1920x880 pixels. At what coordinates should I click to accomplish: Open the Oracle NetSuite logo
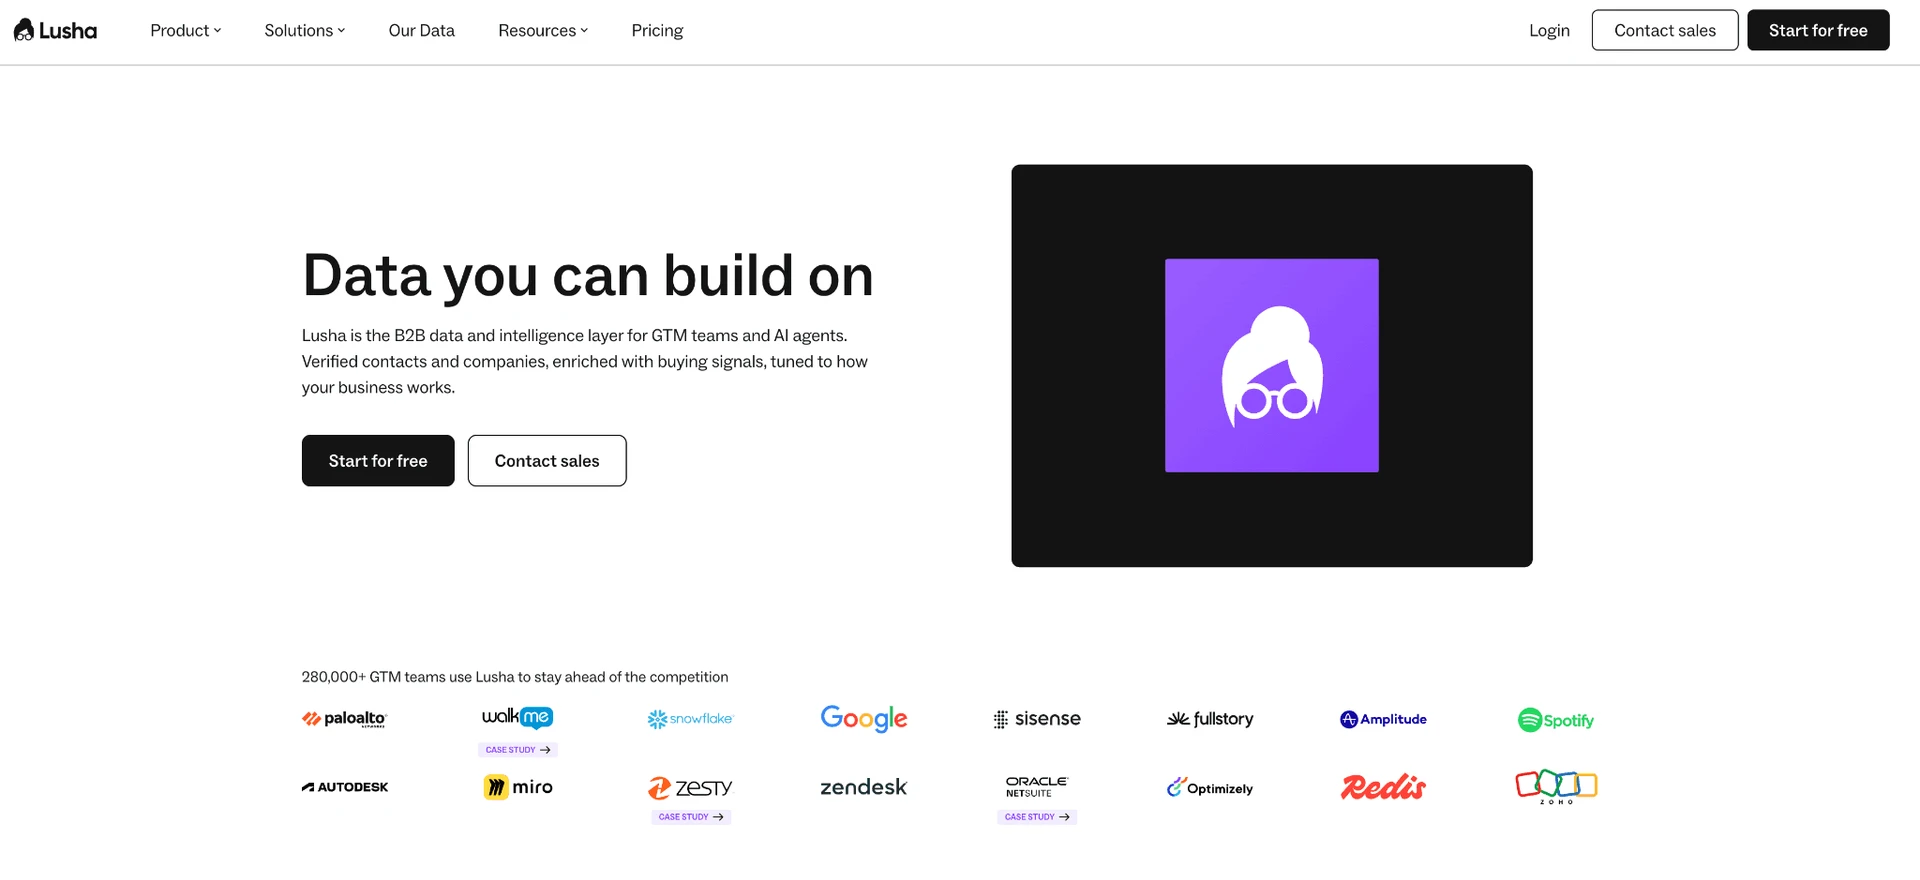(x=1037, y=786)
